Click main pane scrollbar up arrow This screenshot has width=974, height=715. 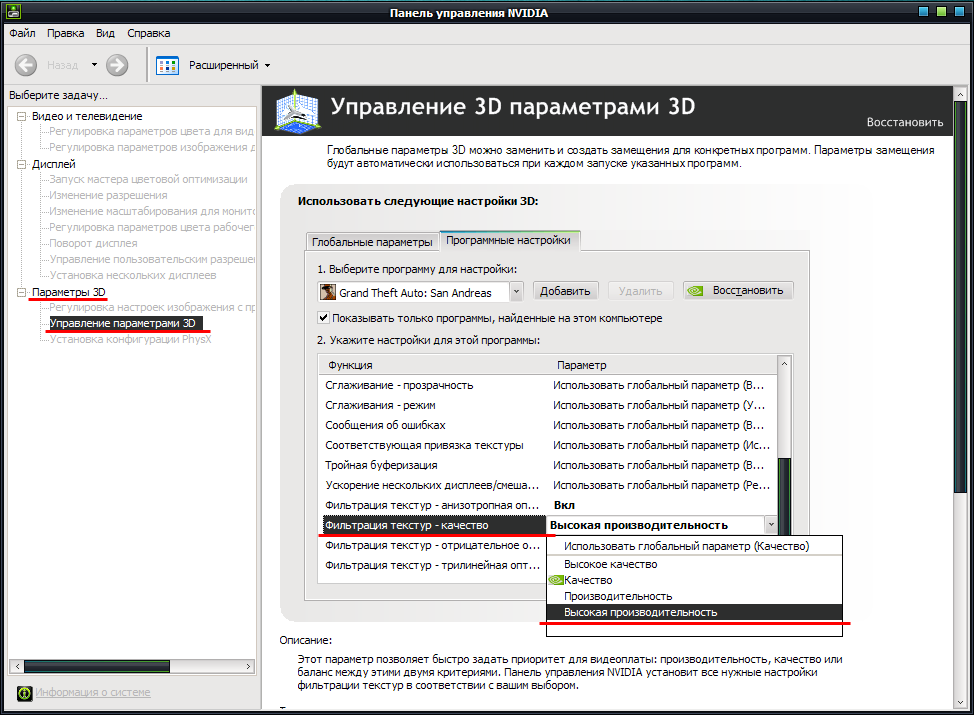click(x=960, y=94)
